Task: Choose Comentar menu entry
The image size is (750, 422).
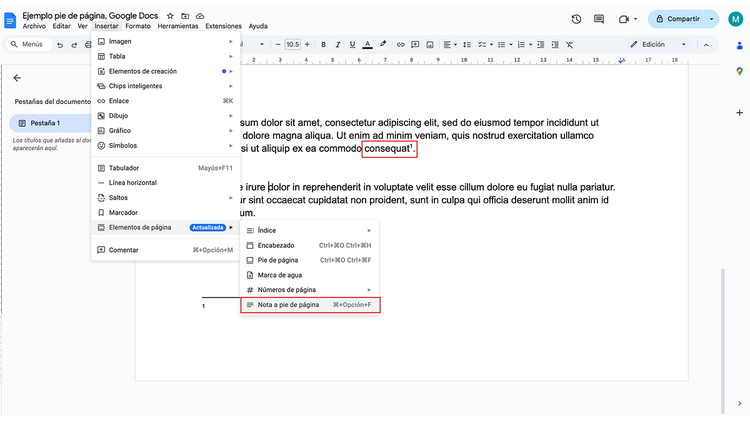Action: point(165,250)
